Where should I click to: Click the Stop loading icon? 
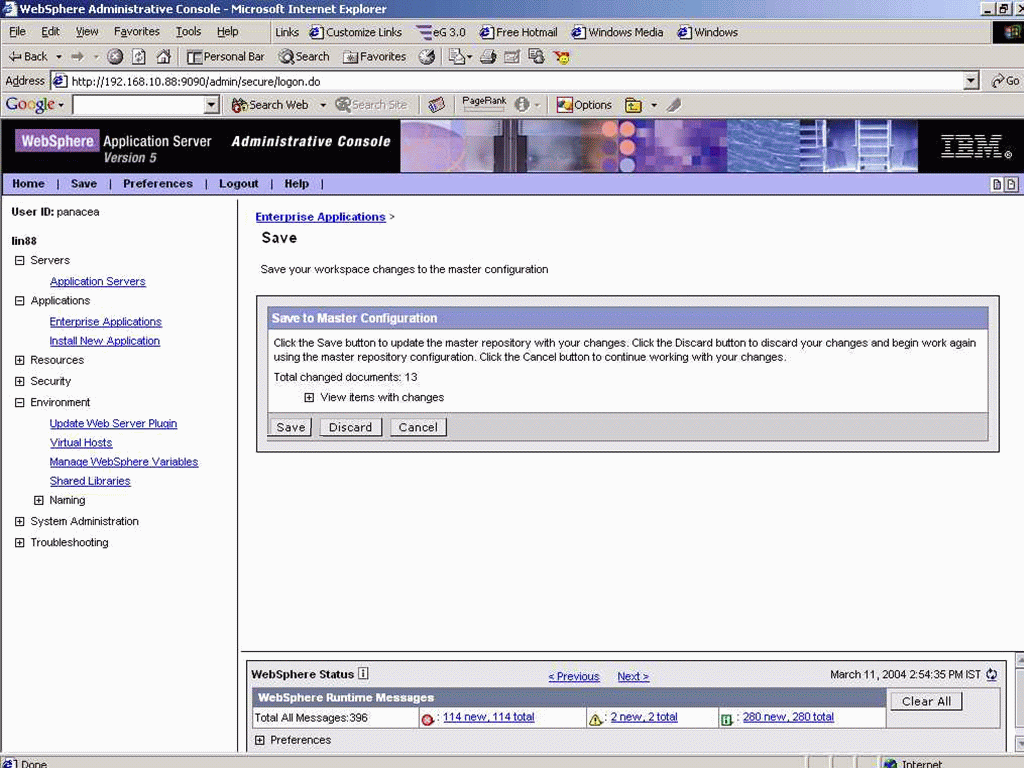click(115, 57)
